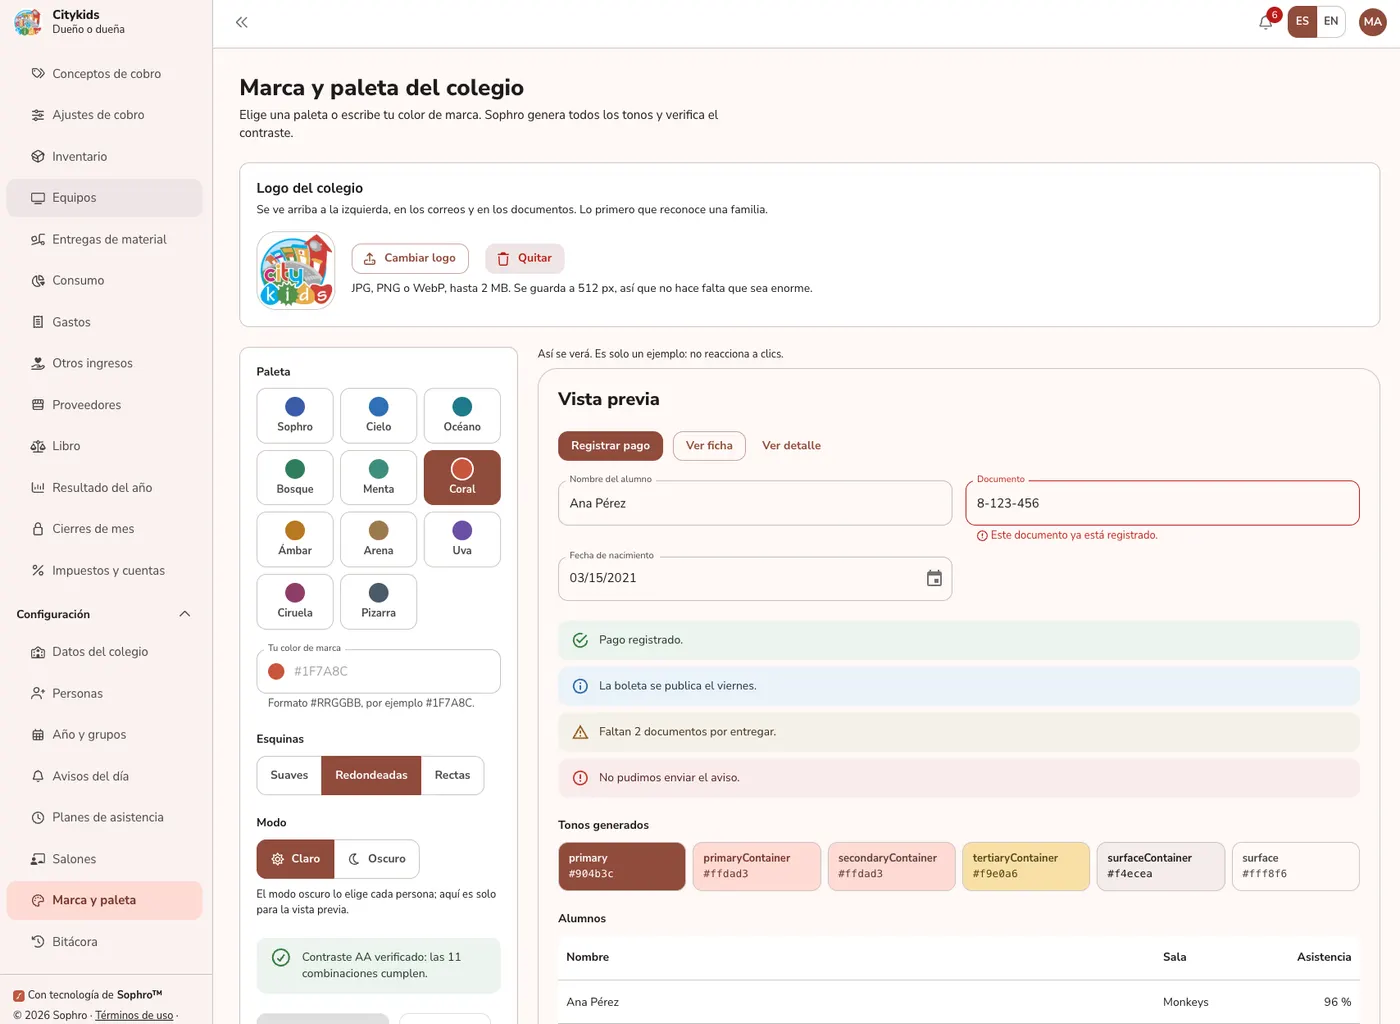Image resolution: width=1400 pixels, height=1024 pixels.
Task: Open Ajustes de cobro in sidebar
Action: pos(104,115)
